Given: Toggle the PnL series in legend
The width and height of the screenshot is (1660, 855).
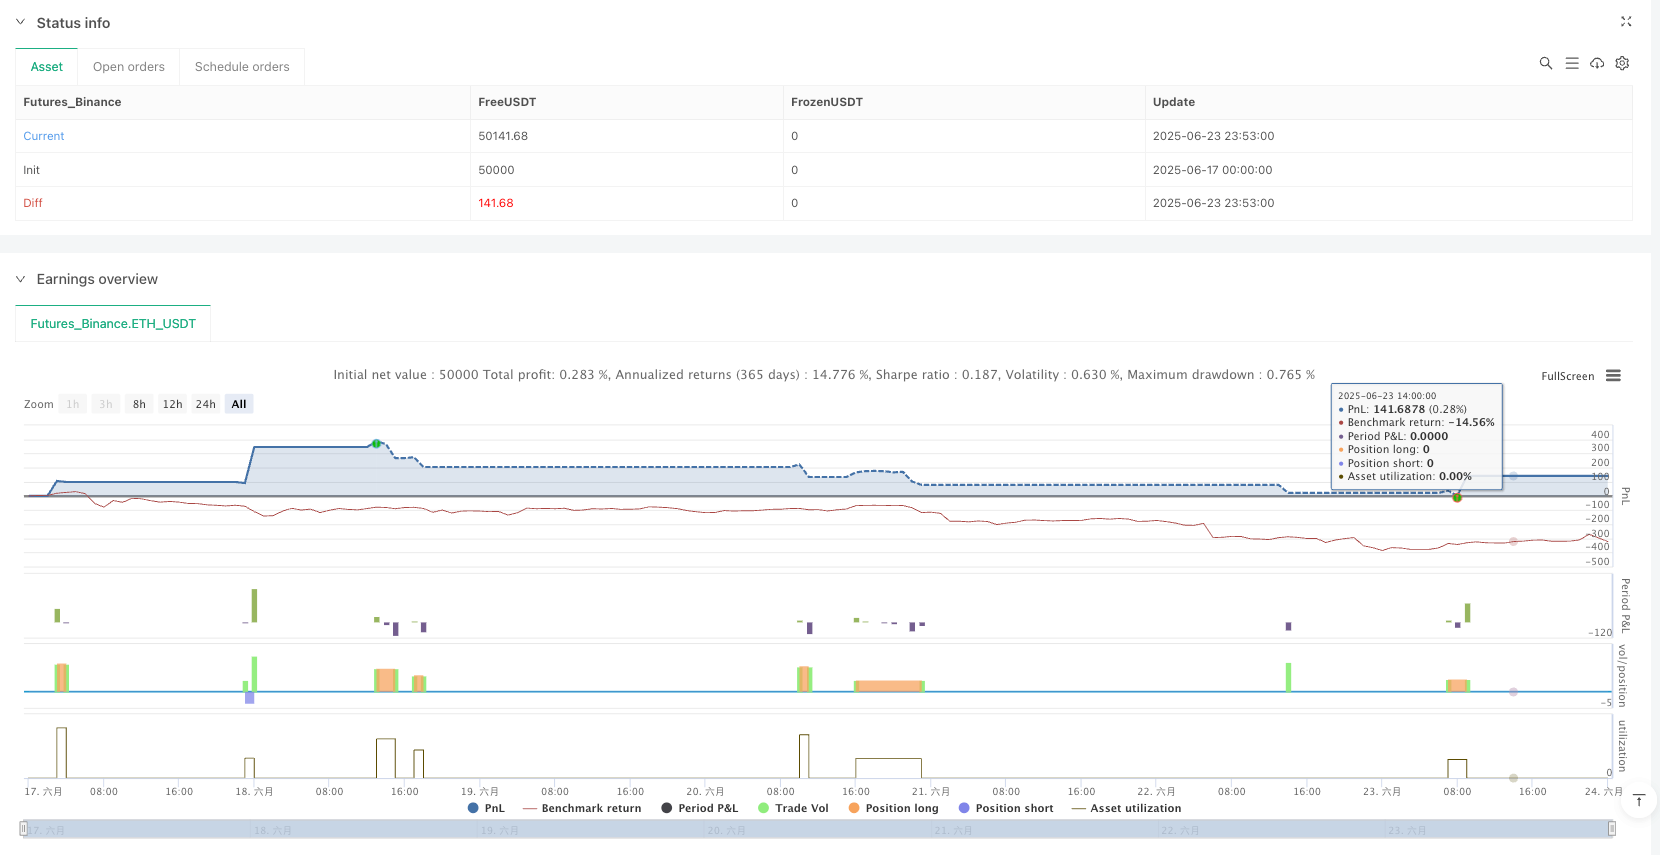Looking at the screenshot, I should coord(486,808).
